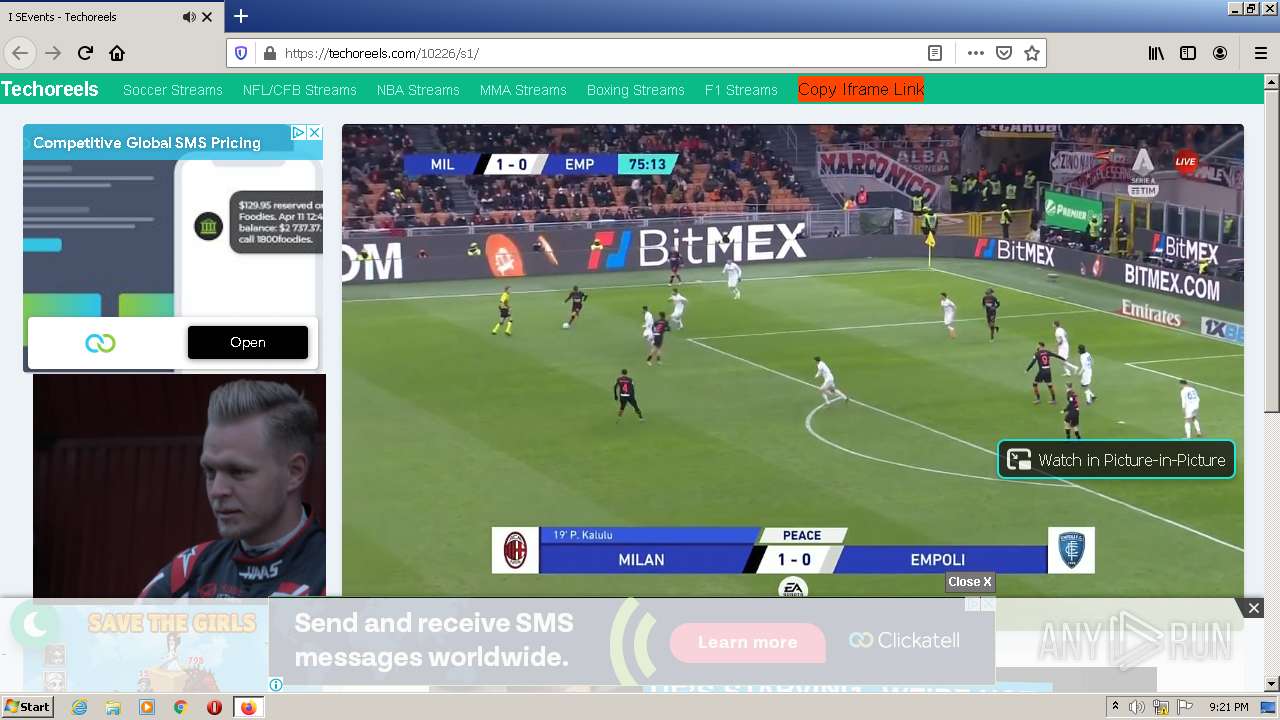Open F1 Streams page
Screen dimensions: 1280x720
(741, 90)
